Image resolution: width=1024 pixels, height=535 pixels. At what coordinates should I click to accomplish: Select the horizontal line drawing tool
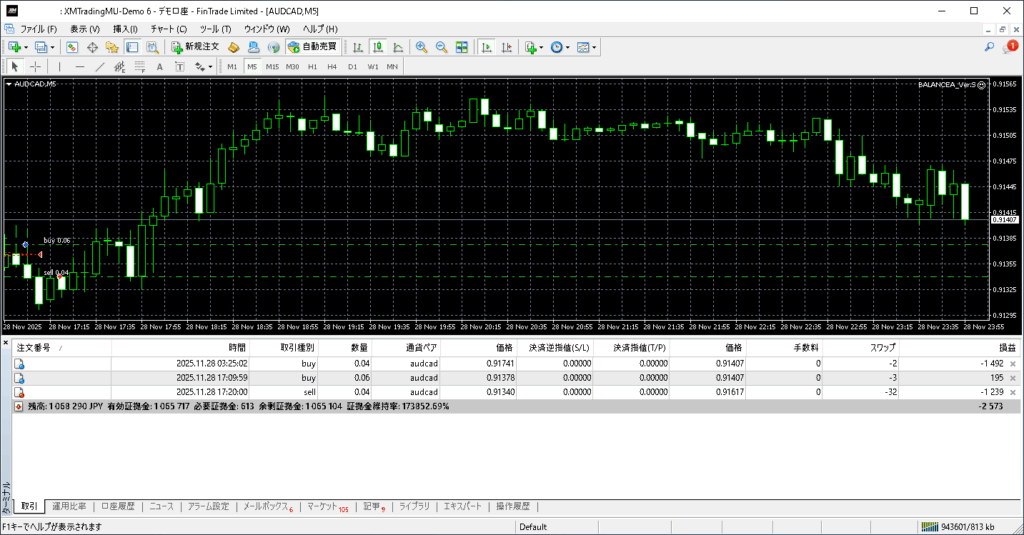pyautogui.click(x=79, y=67)
